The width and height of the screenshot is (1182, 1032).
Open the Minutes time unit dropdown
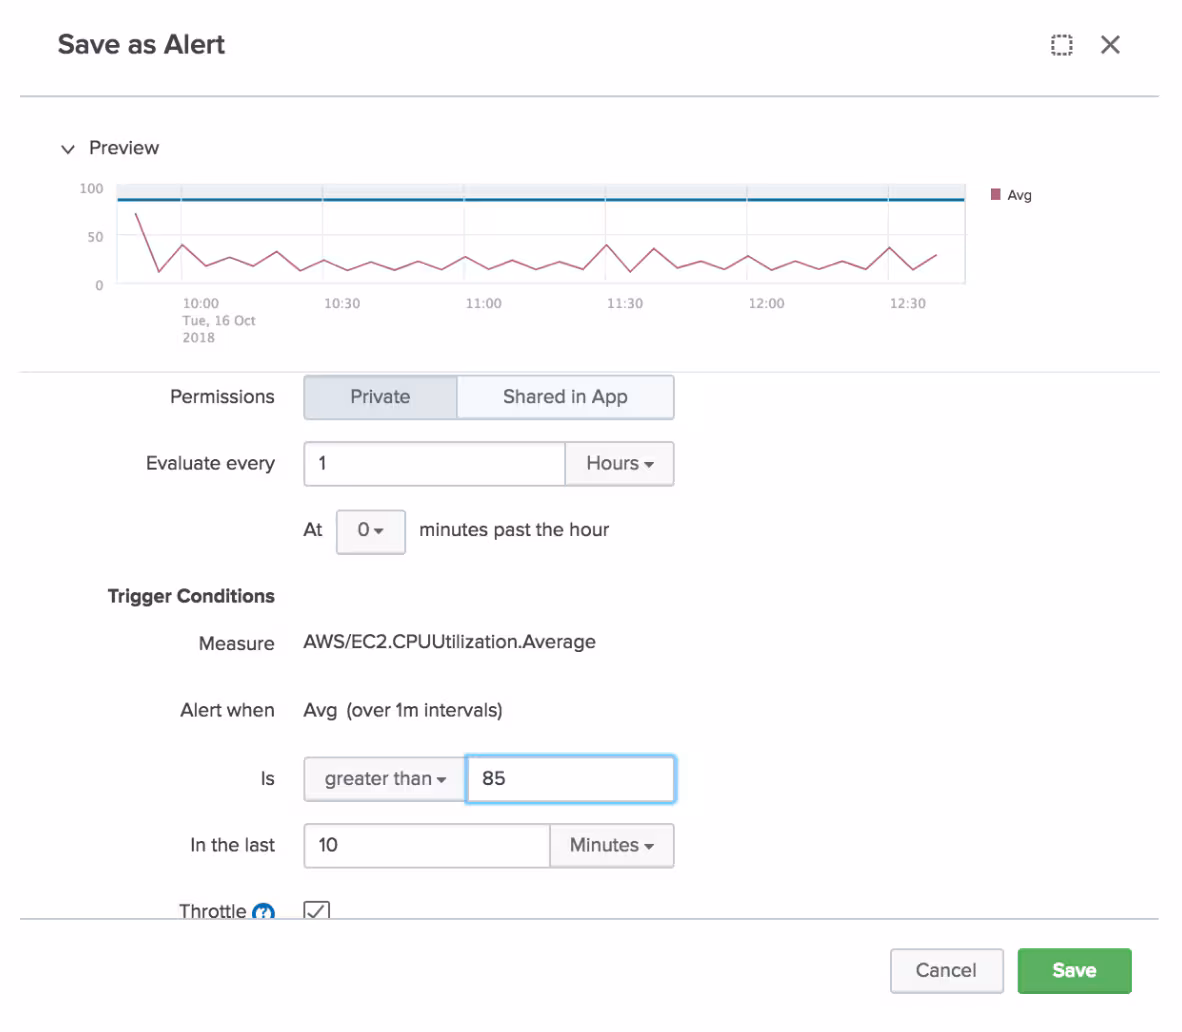pyautogui.click(x=611, y=846)
